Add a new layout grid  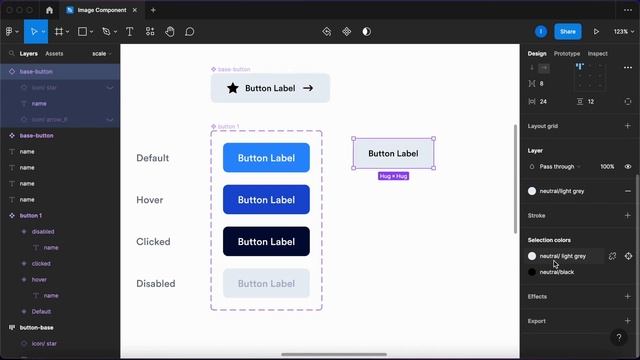628,126
